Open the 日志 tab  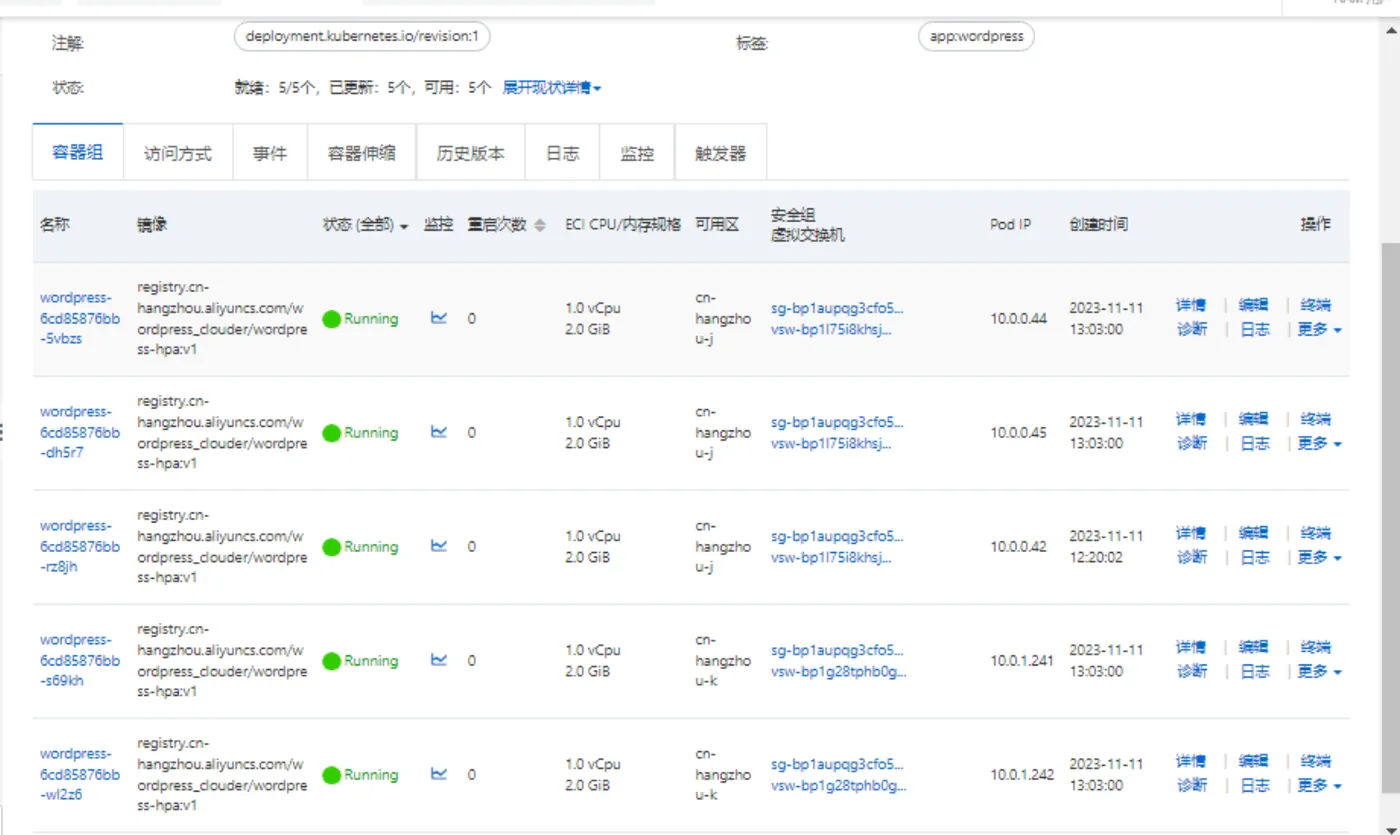tap(562, 153)
